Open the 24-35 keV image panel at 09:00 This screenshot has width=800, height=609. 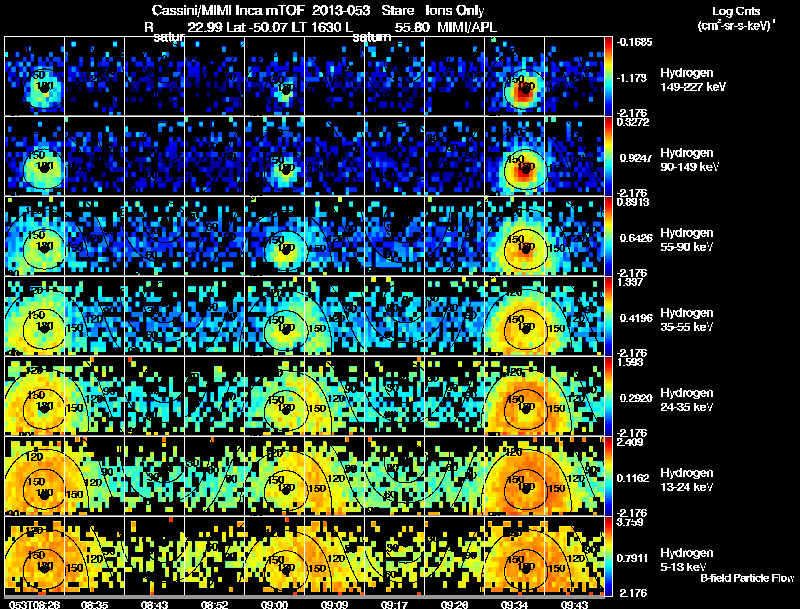pyautogui.click(x=274, y=396)
